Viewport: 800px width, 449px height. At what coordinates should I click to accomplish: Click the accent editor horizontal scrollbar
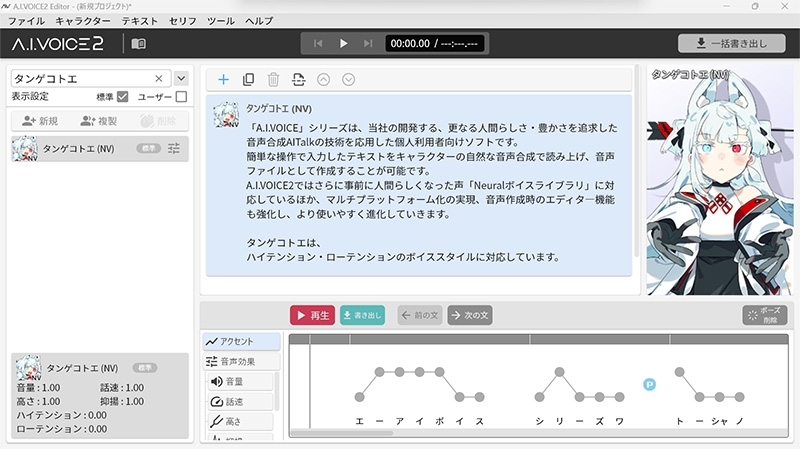[342, 433]
